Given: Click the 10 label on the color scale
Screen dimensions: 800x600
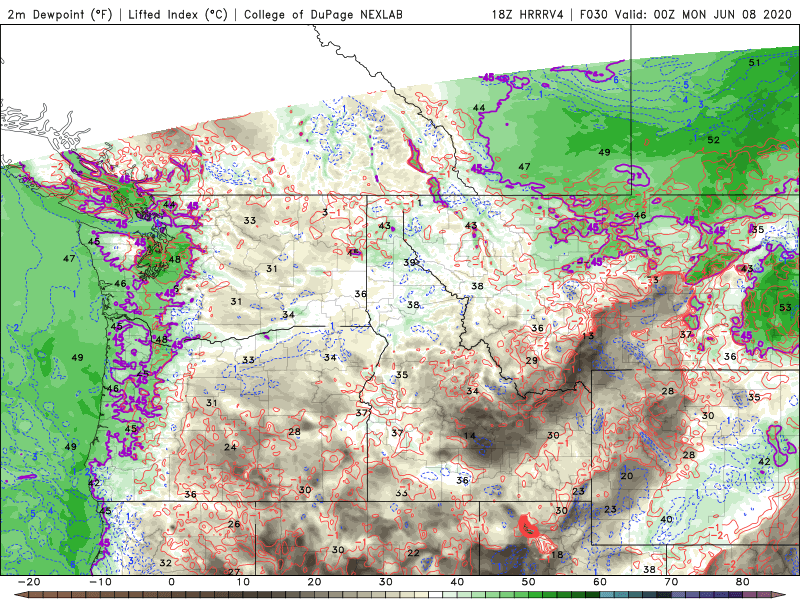Looking at the screenshot, I should 243,582.
